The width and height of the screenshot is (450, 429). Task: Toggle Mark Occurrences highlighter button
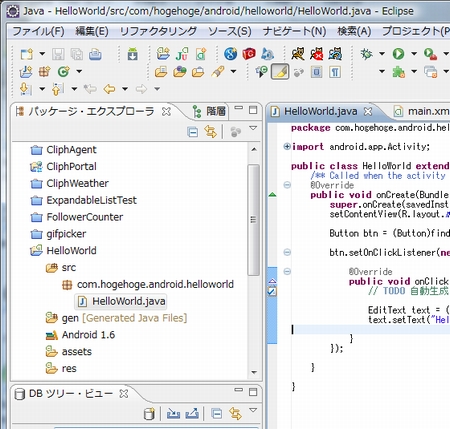(x=280, y=72)
